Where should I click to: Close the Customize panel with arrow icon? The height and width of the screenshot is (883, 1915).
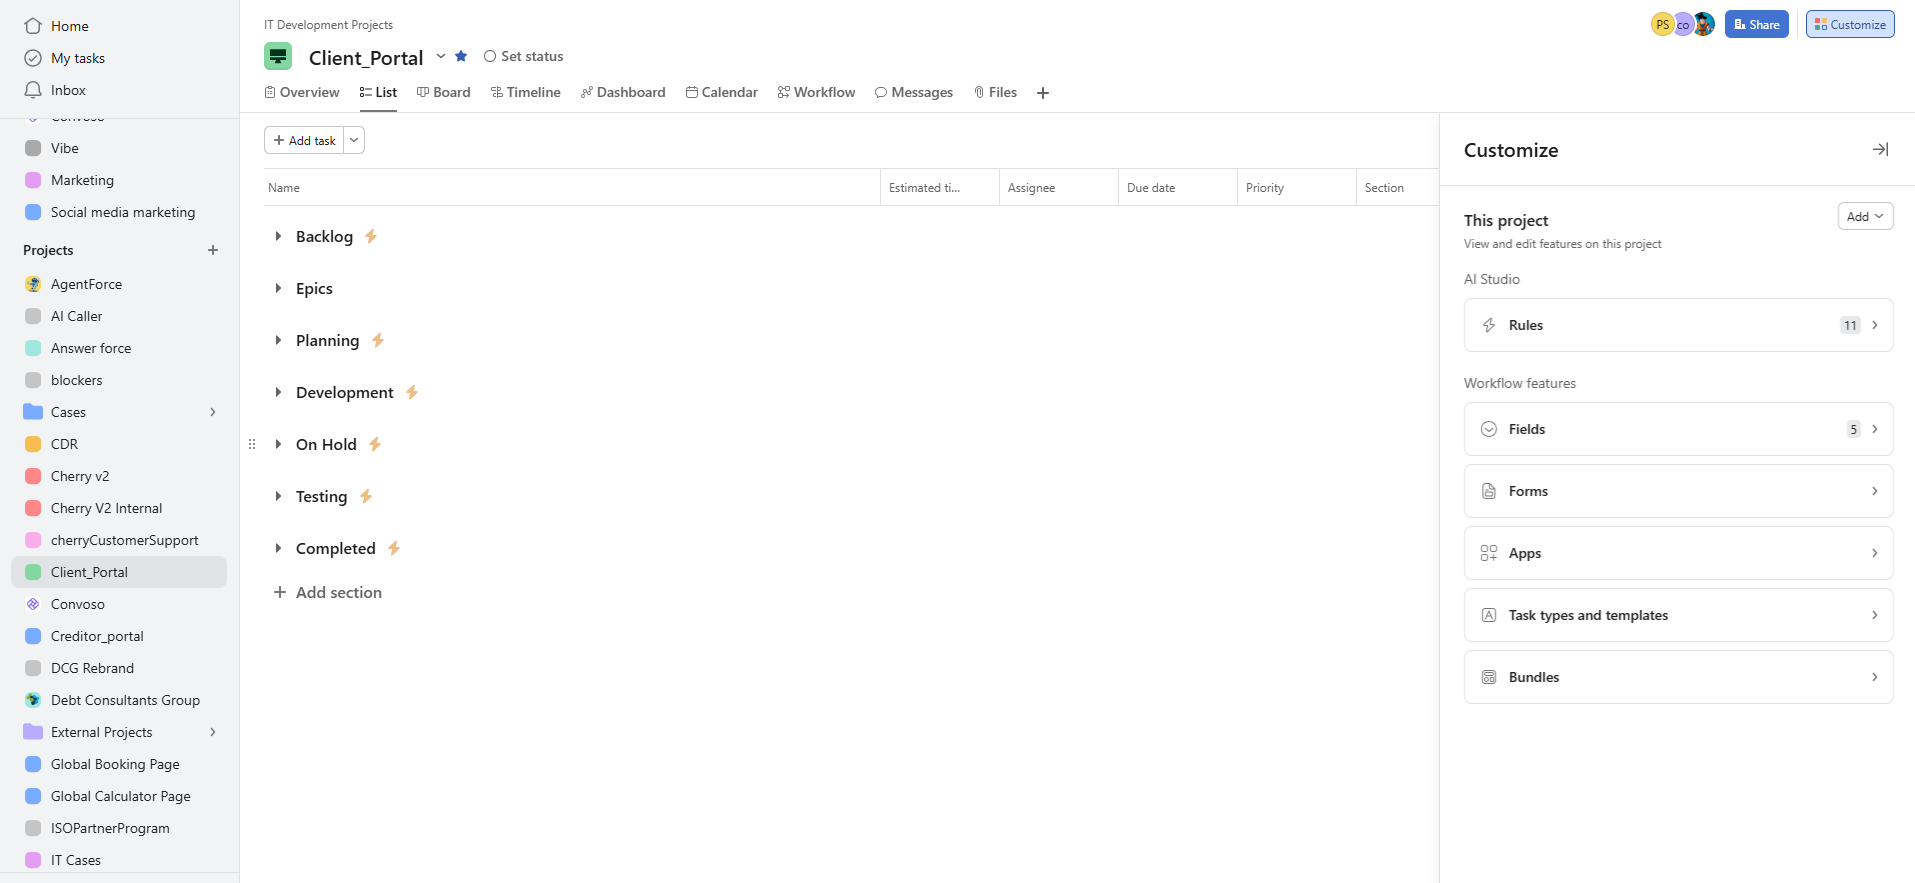[1880, 149]
